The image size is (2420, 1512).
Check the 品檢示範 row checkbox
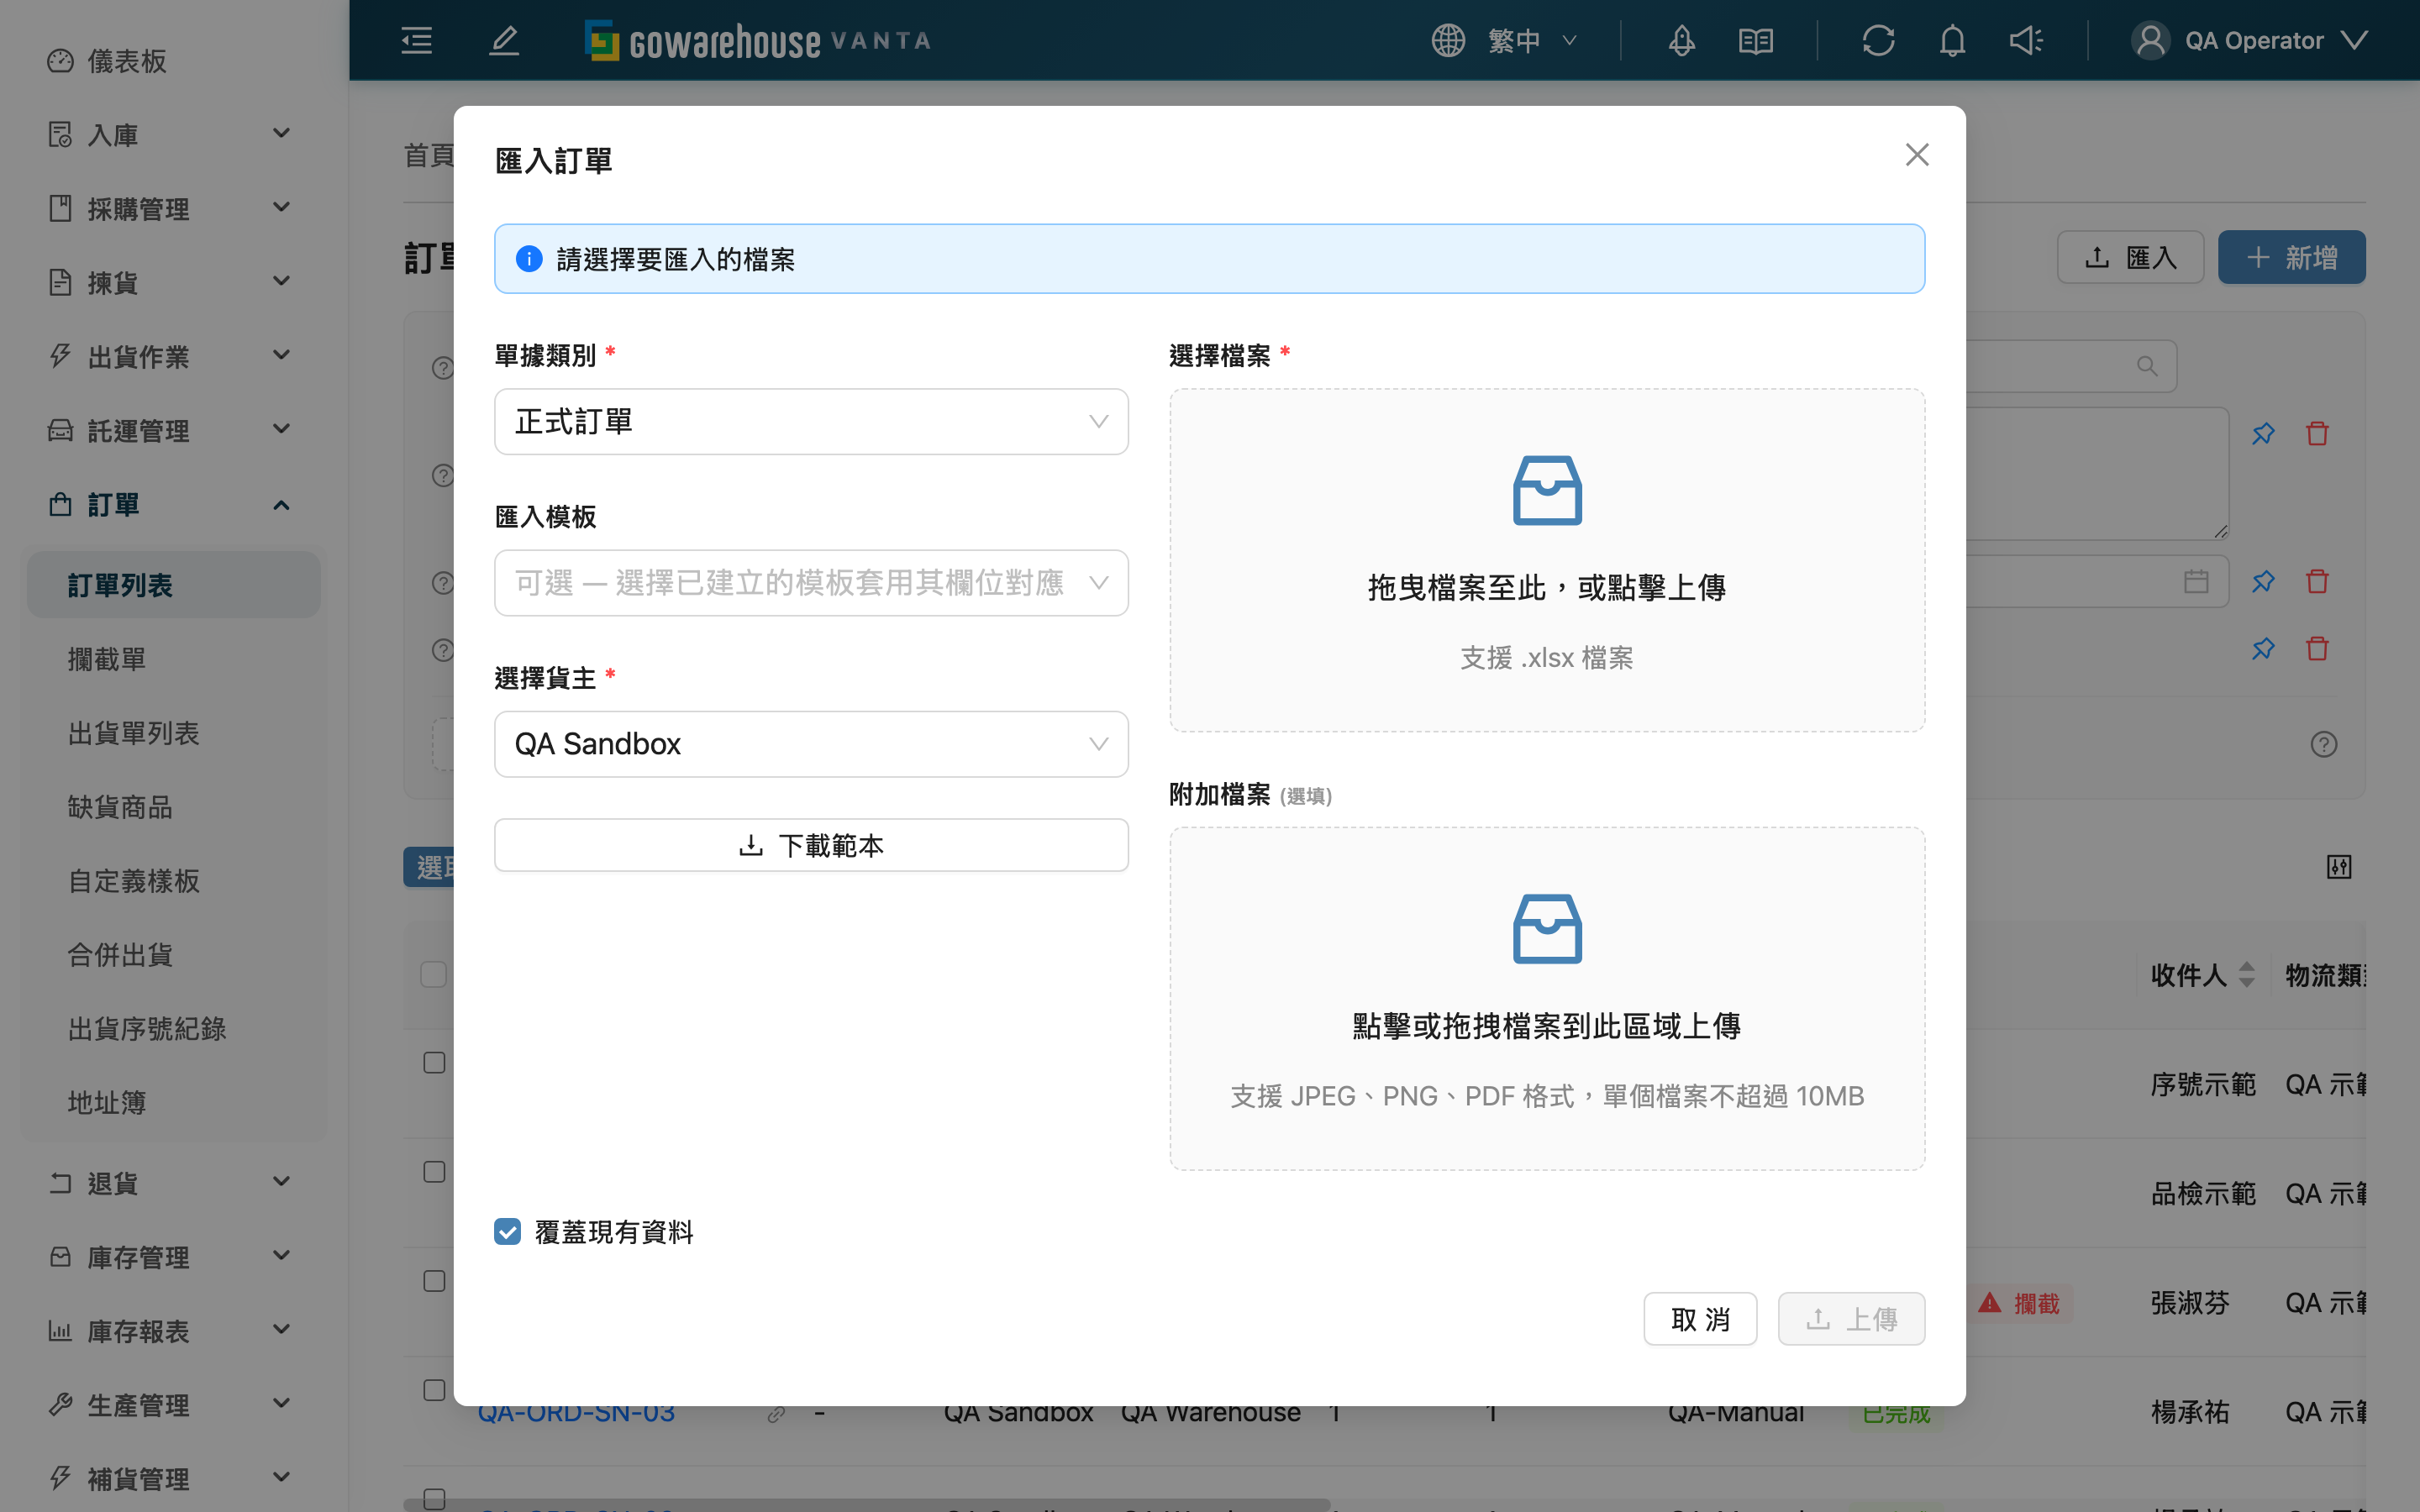(434, 1171)
